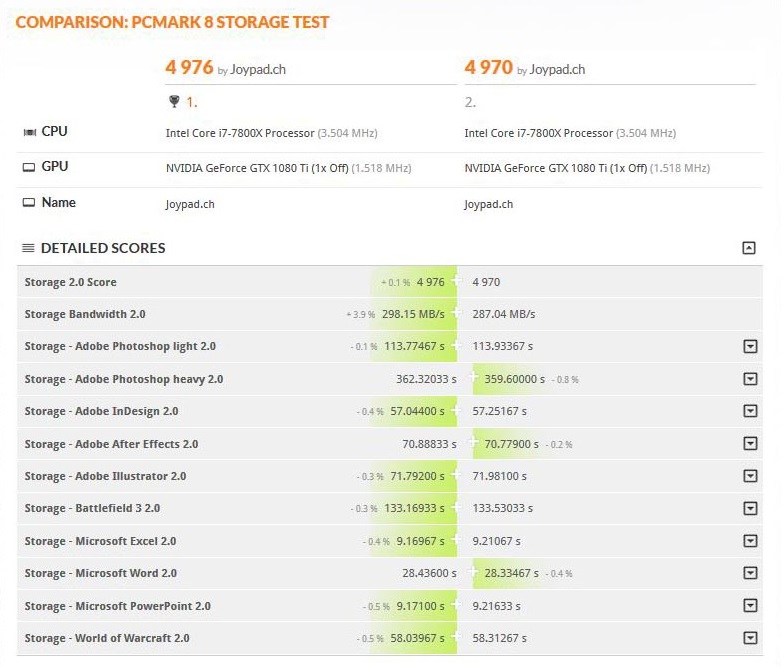Expand Microsoft PowerPoint 2.0 details
Image resolution: width=784 pixels, height=669 pixels.
[750, 606]
